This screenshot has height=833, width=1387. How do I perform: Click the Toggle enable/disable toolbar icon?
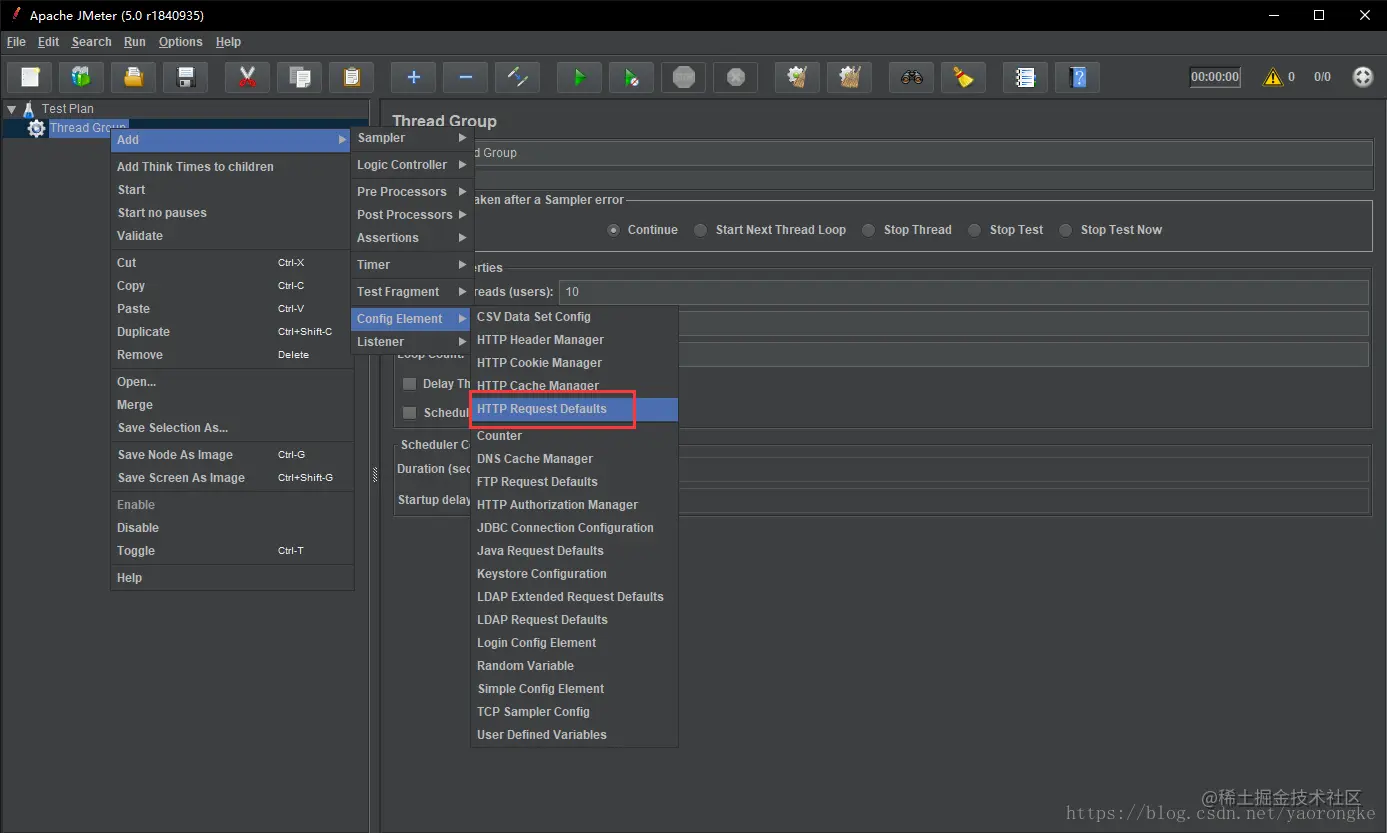(x=517, y=77)
